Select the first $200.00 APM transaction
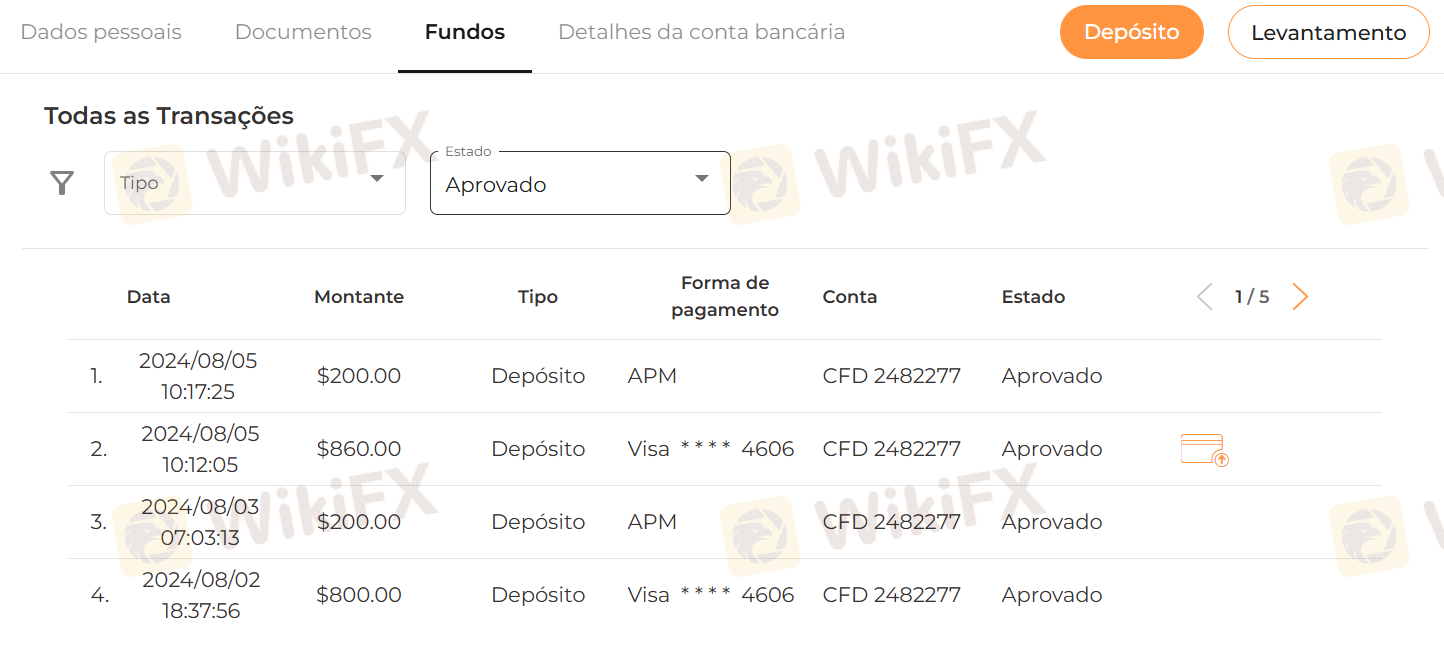 [x=725, y=376]
